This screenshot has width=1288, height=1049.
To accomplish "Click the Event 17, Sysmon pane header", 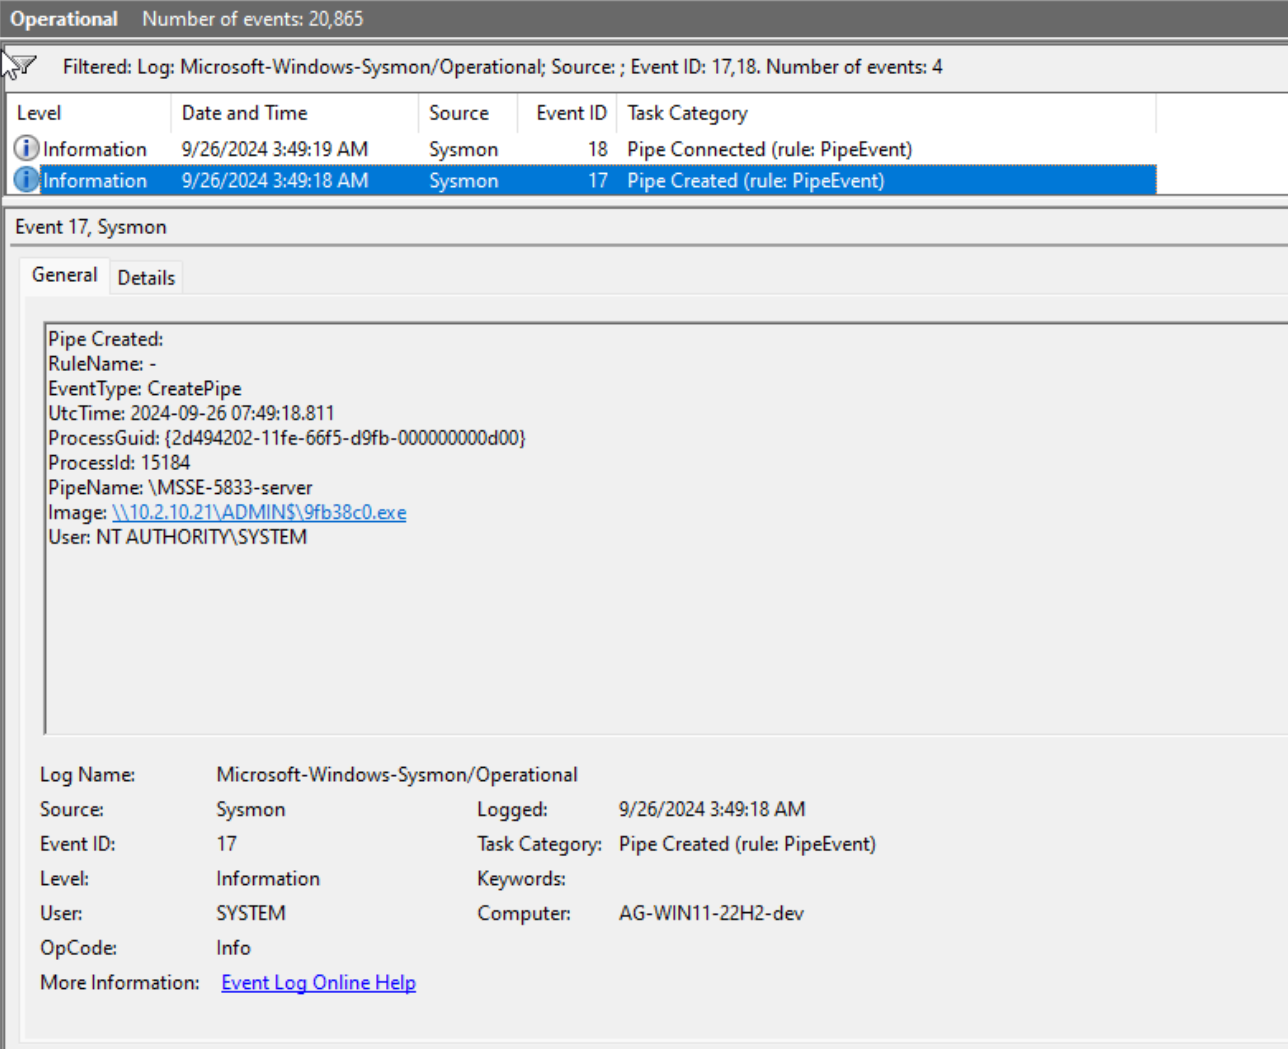I will point(91,227).
